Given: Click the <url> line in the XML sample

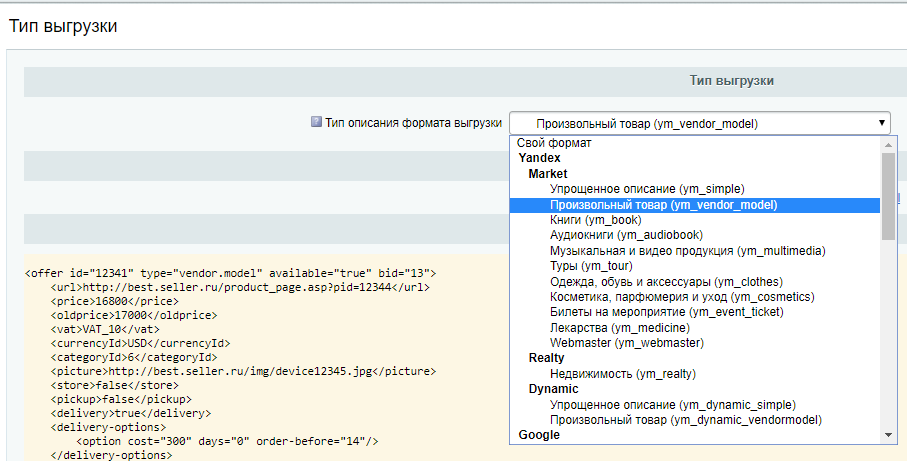Looking at the screenshot, I should click(x=240, y=287).
